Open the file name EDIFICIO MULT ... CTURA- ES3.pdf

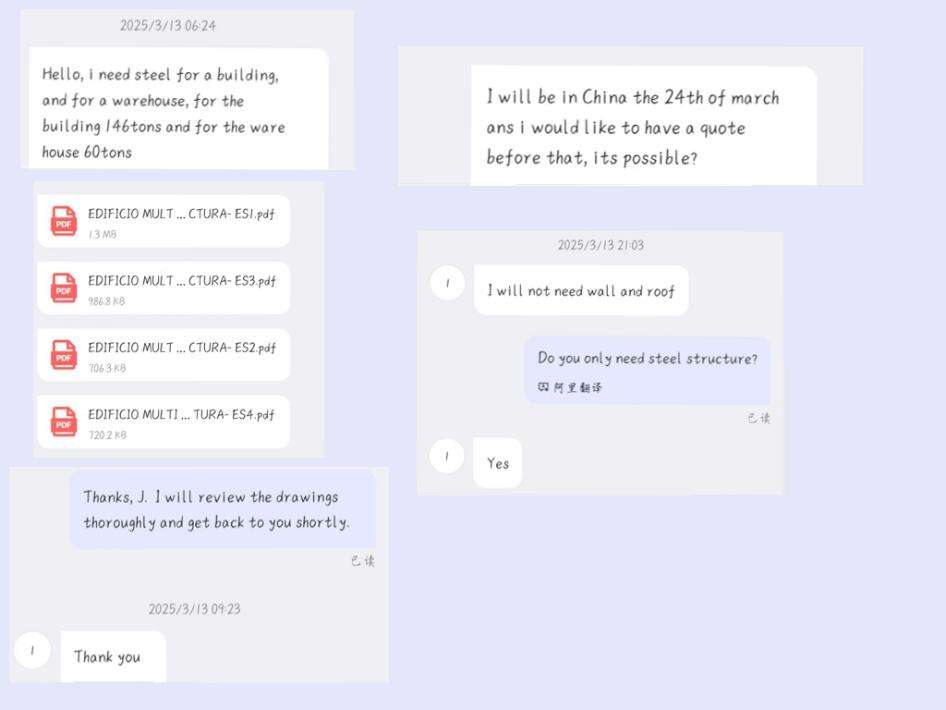coord(181,280)
